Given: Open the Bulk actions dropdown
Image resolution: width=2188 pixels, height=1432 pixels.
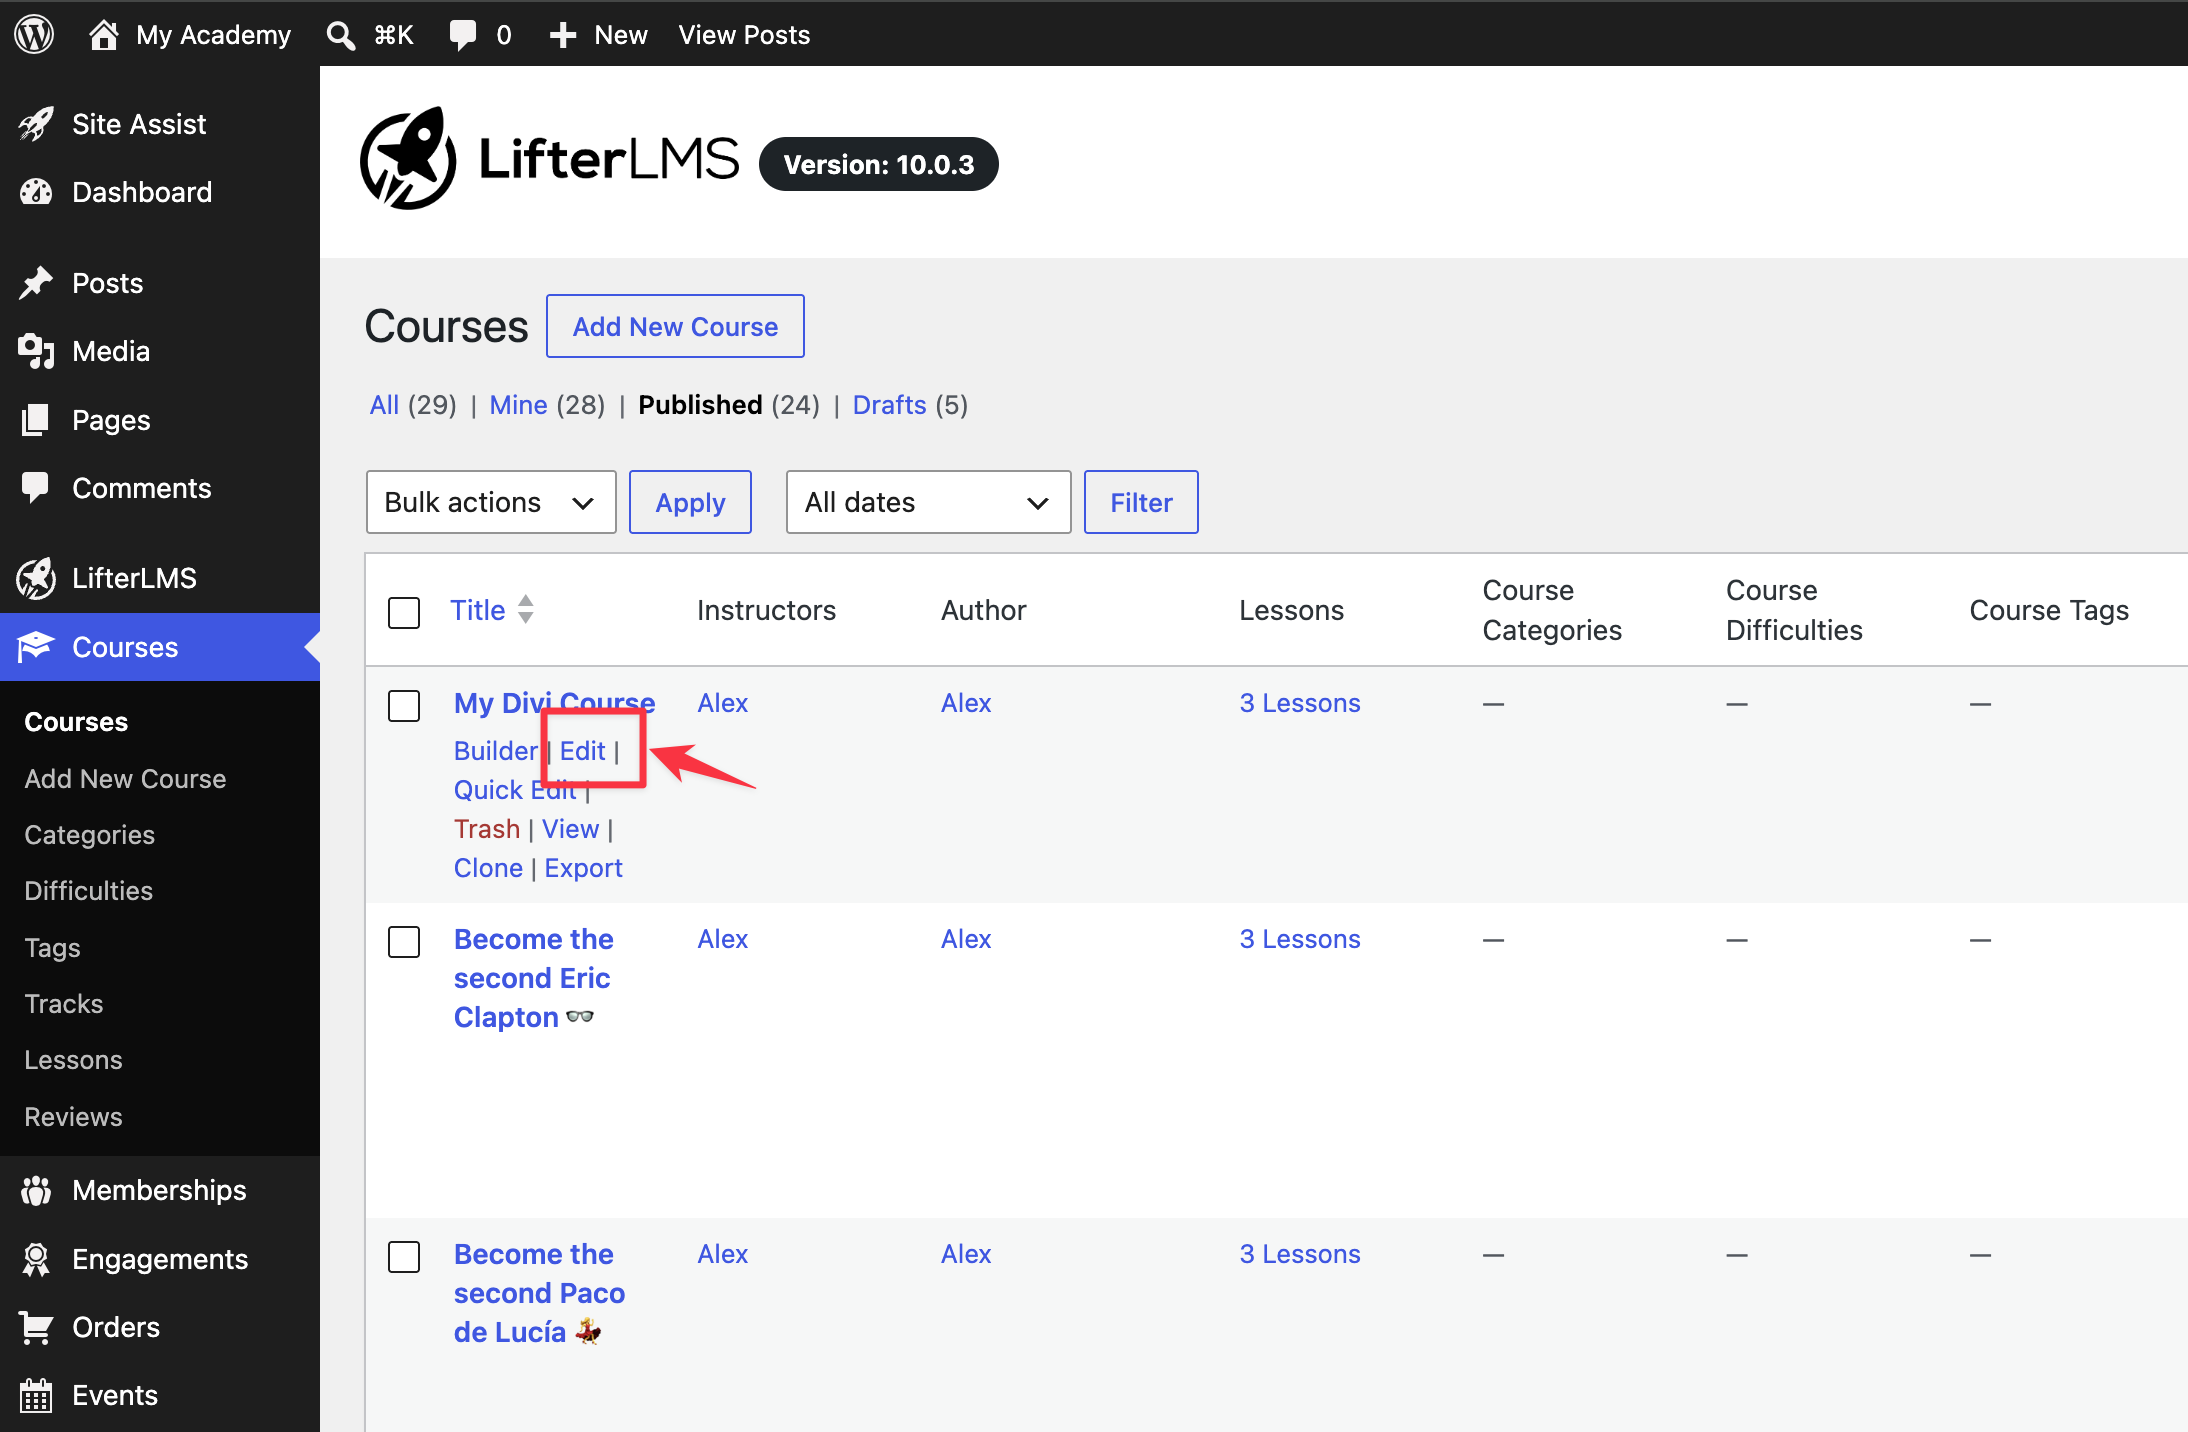Looking at the screenshot, I should click(x=491, y=502).
